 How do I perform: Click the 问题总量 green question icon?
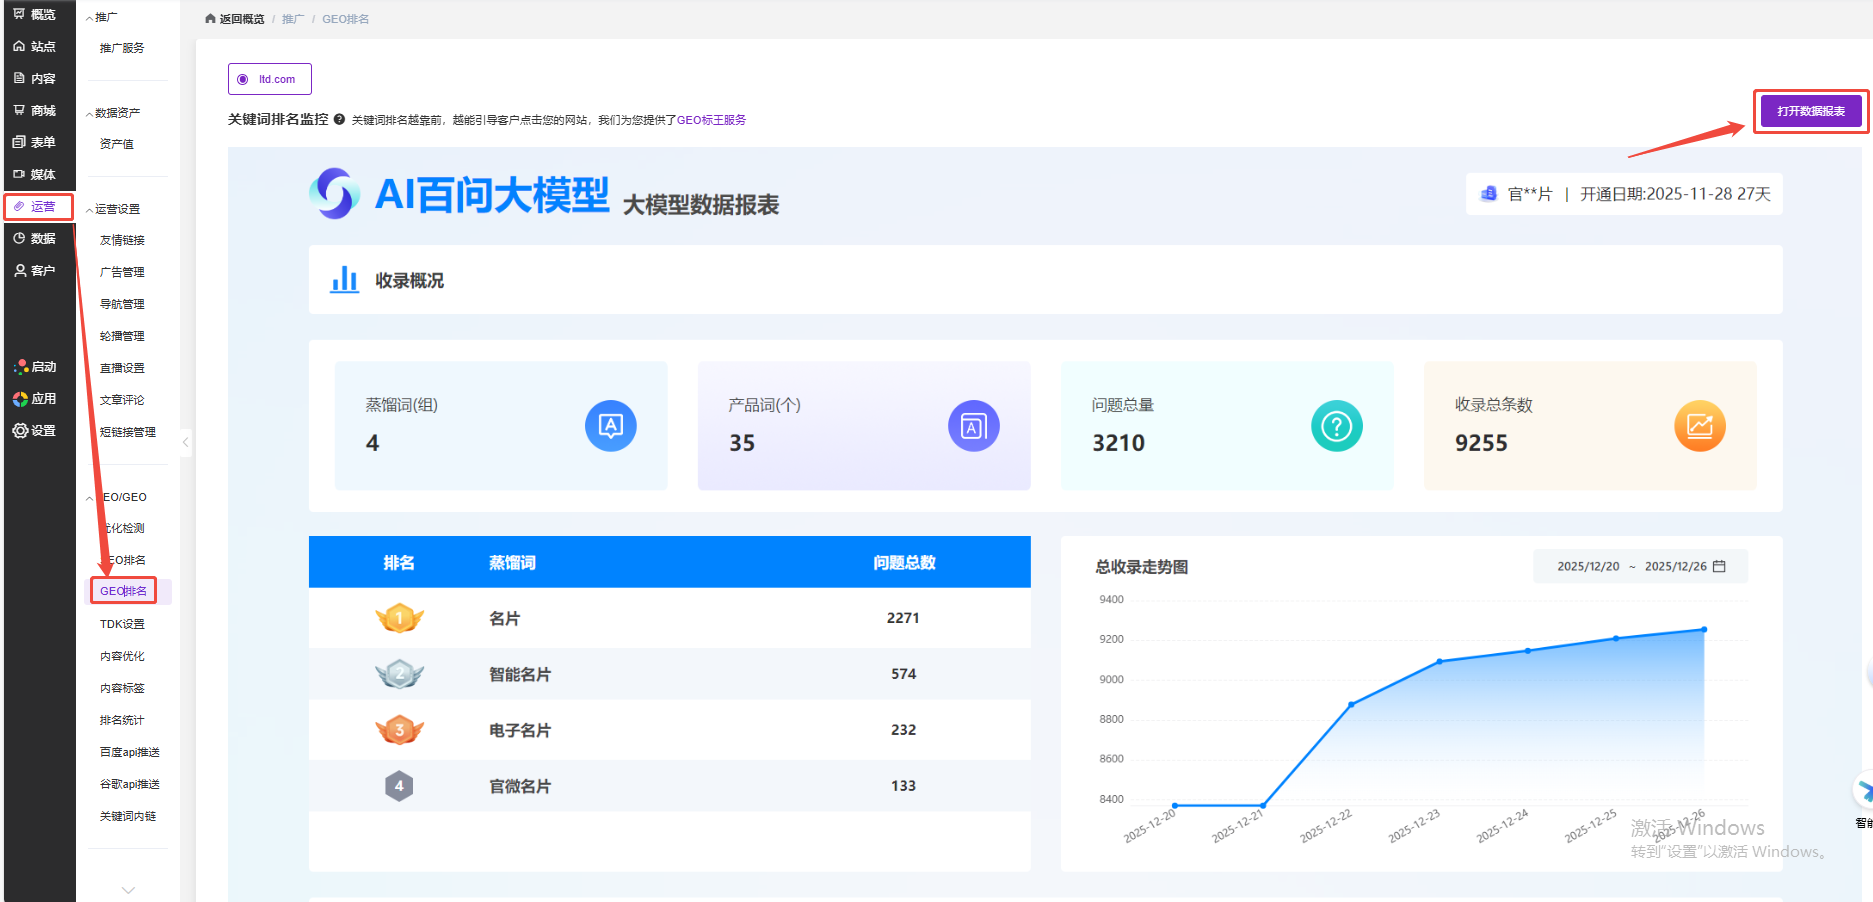click(x=1336, y=426)
